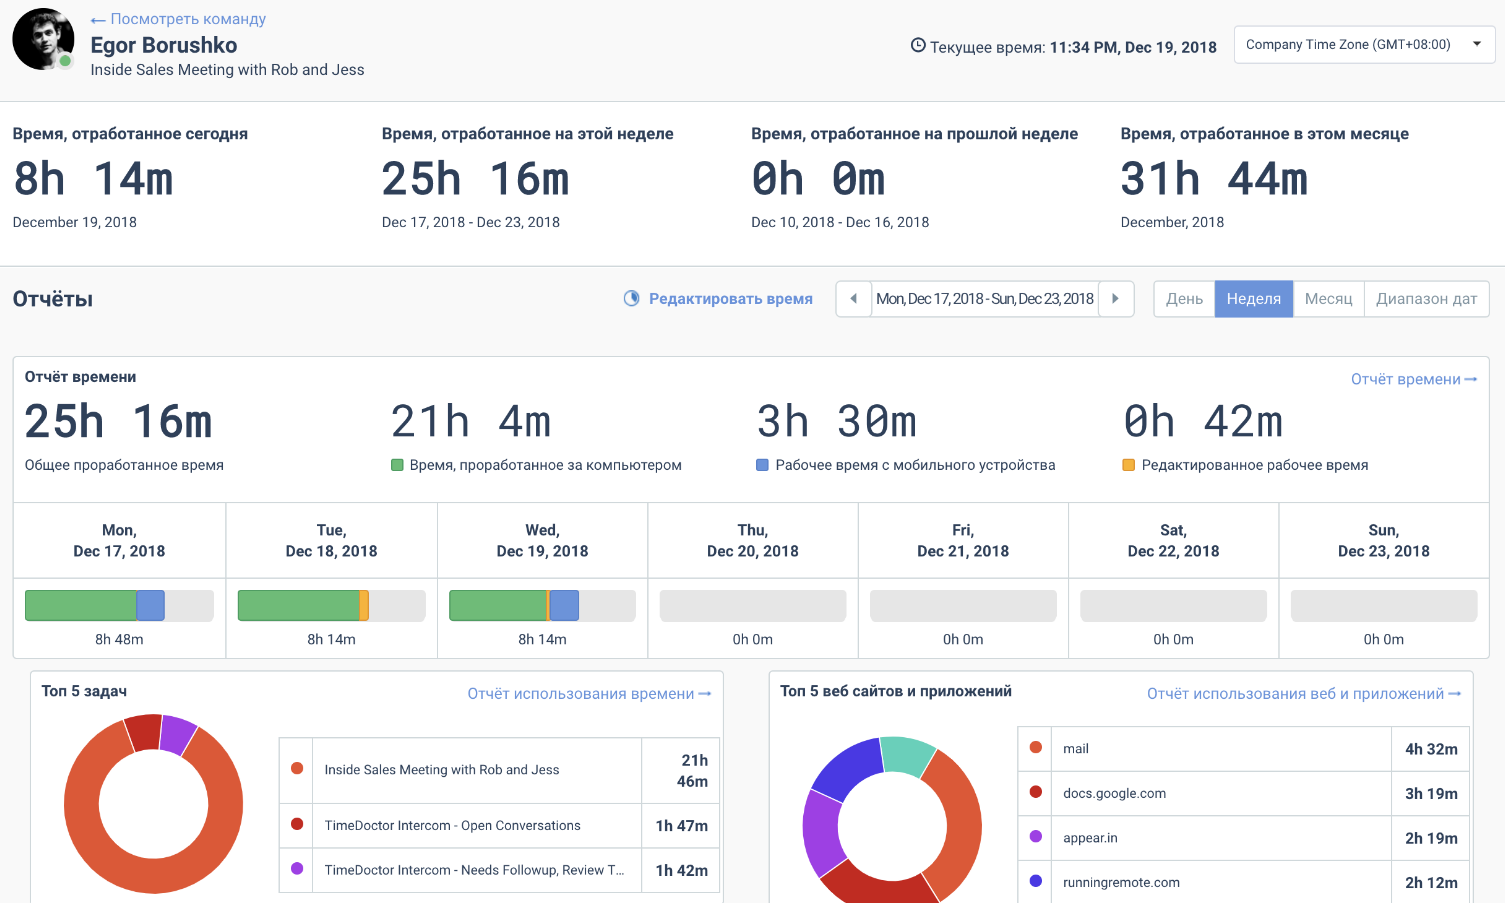Click the clock icon beside current time
This screenshot has width=1505, height=903.
pos(918,45)
